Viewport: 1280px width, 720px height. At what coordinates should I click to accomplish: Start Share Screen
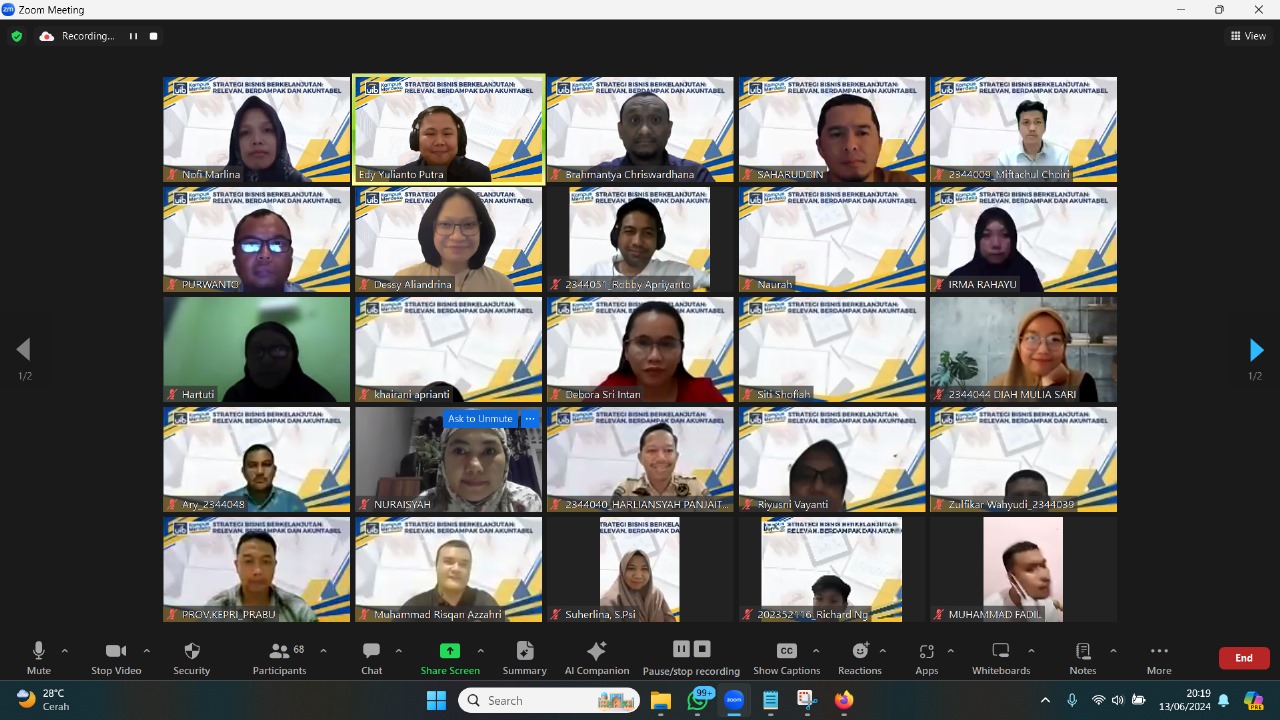click(x=450, y=657)
